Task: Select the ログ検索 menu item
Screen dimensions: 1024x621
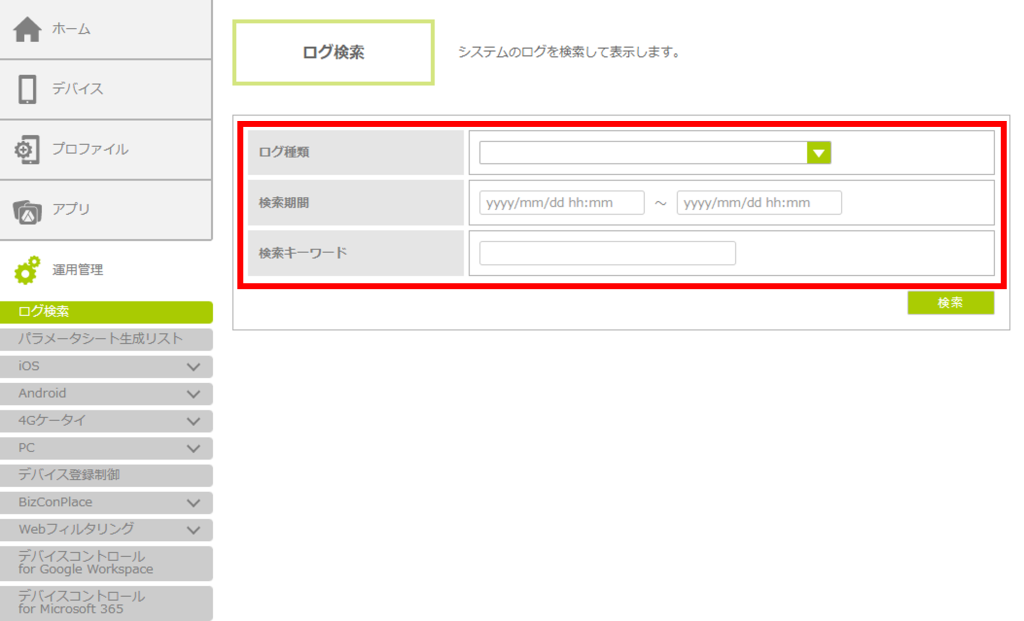Action: (106, 312)
